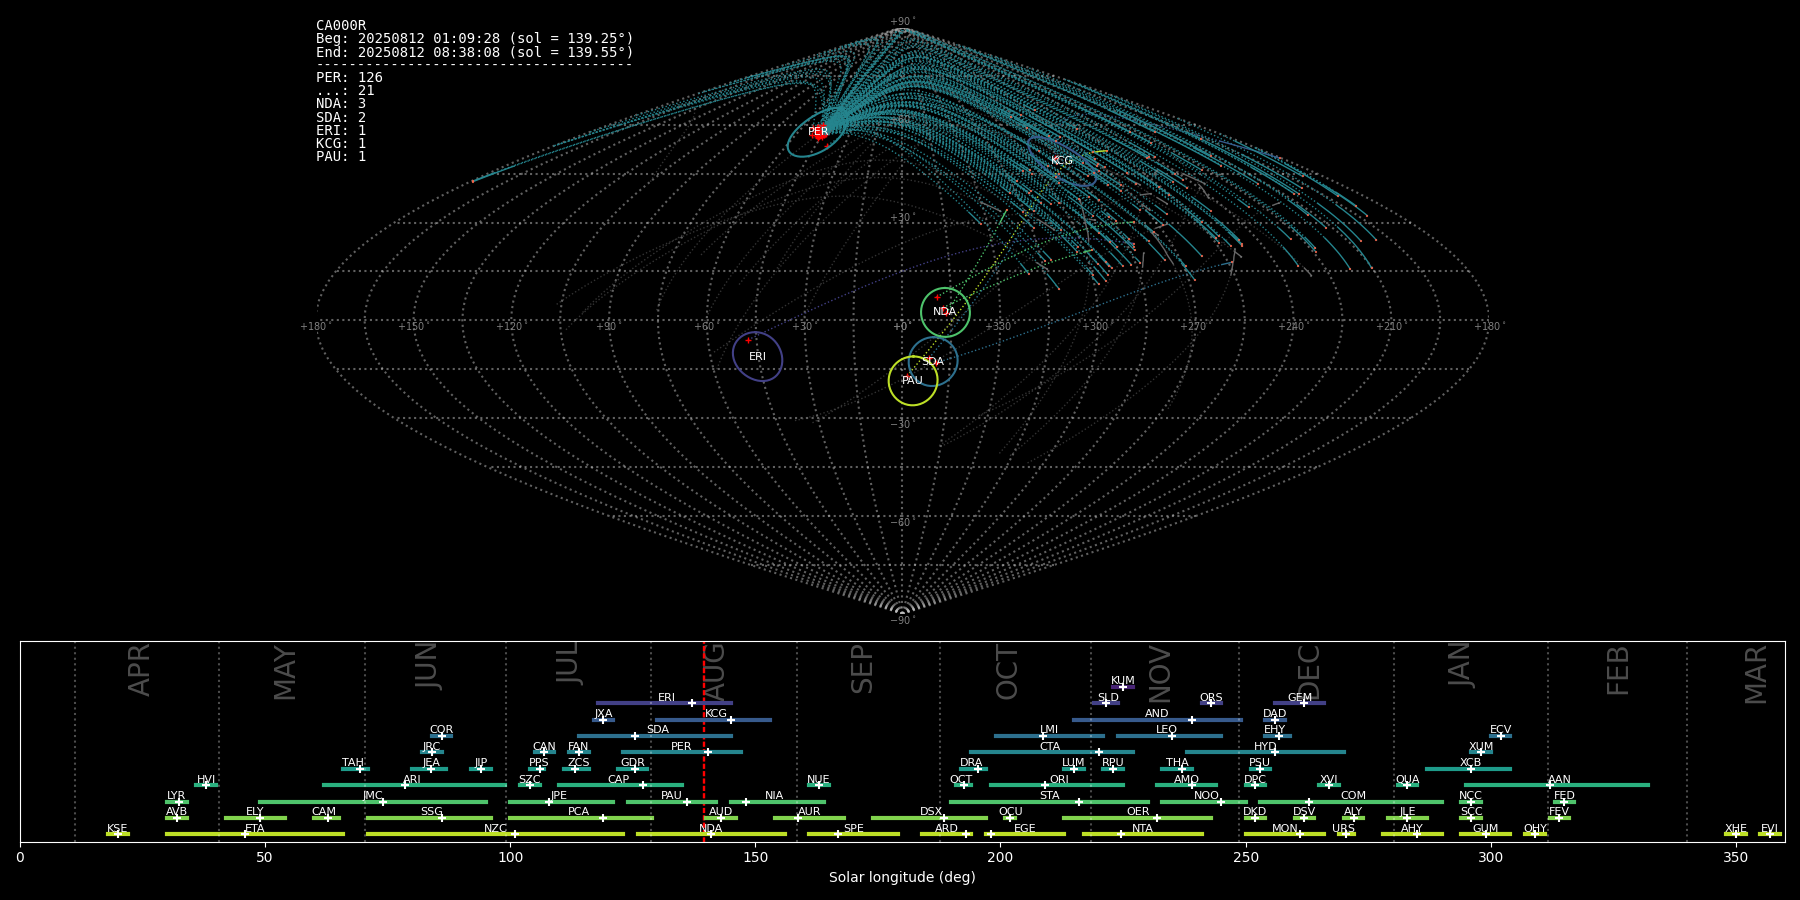Click the 'SDA: 2' count line
Viewport: 1800px width, 900px height.
341,118
